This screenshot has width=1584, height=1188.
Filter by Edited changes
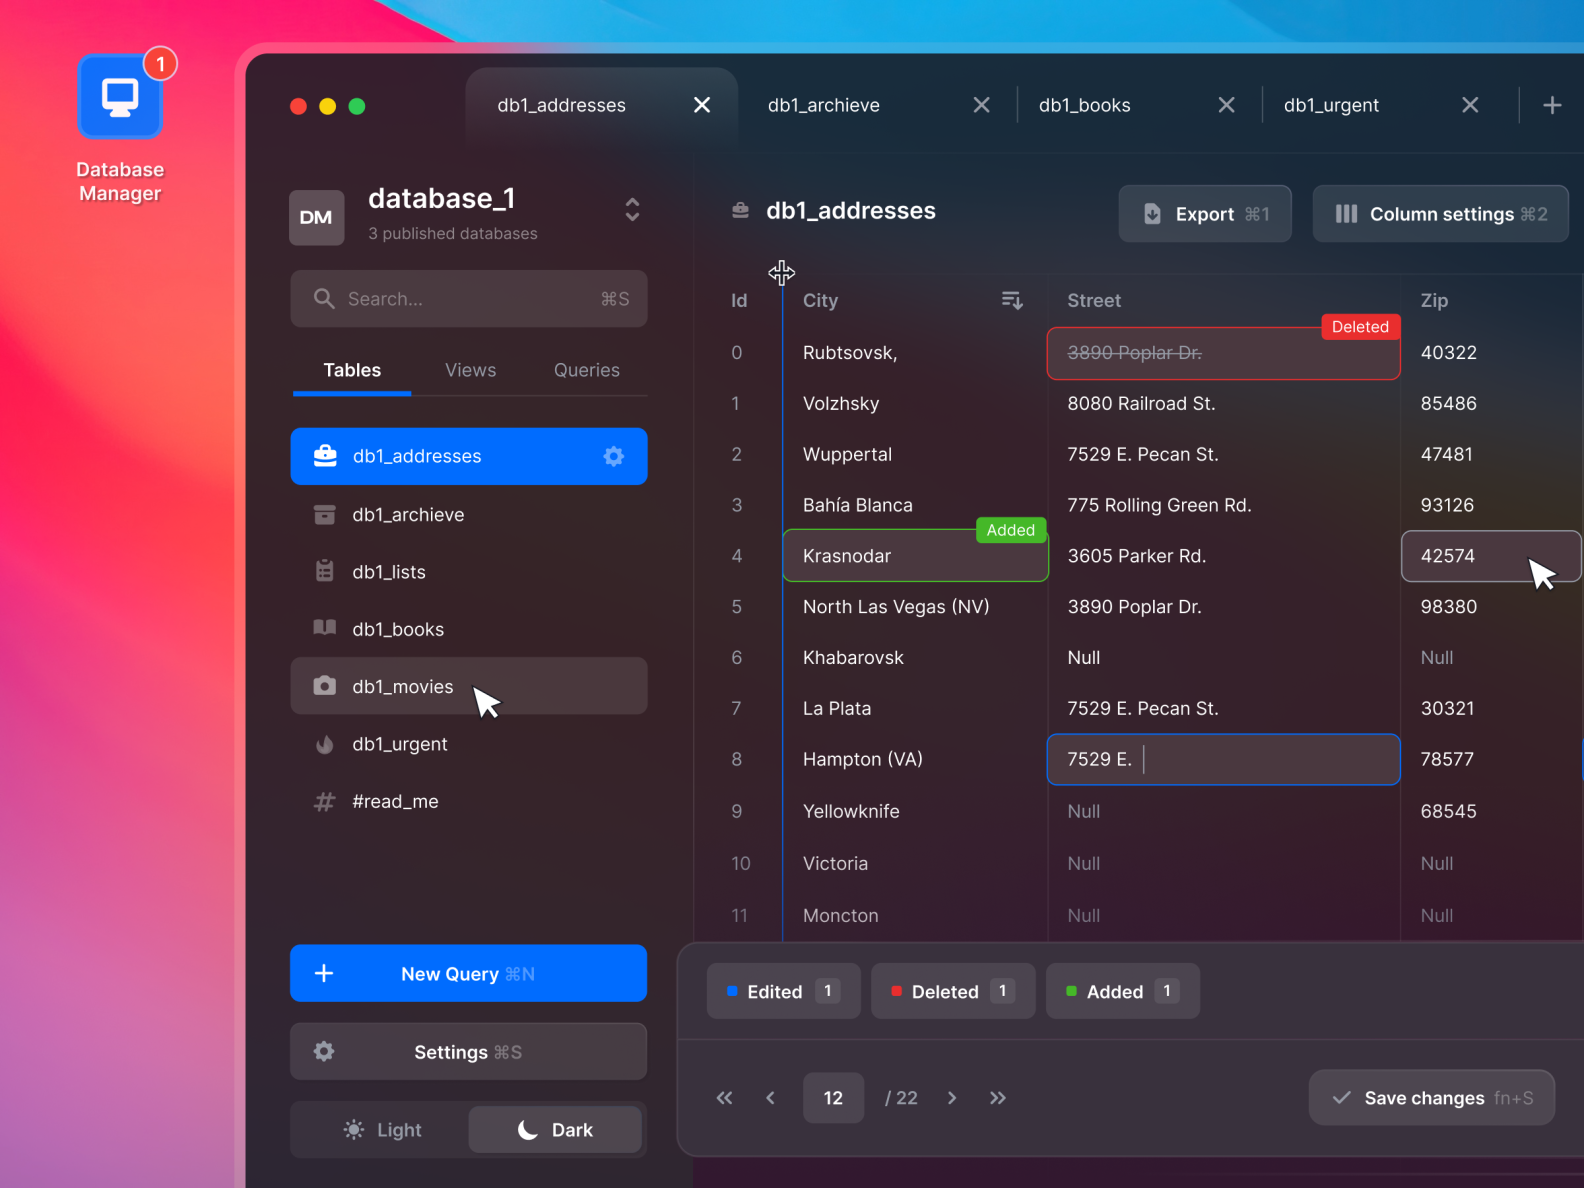(783, 992)
